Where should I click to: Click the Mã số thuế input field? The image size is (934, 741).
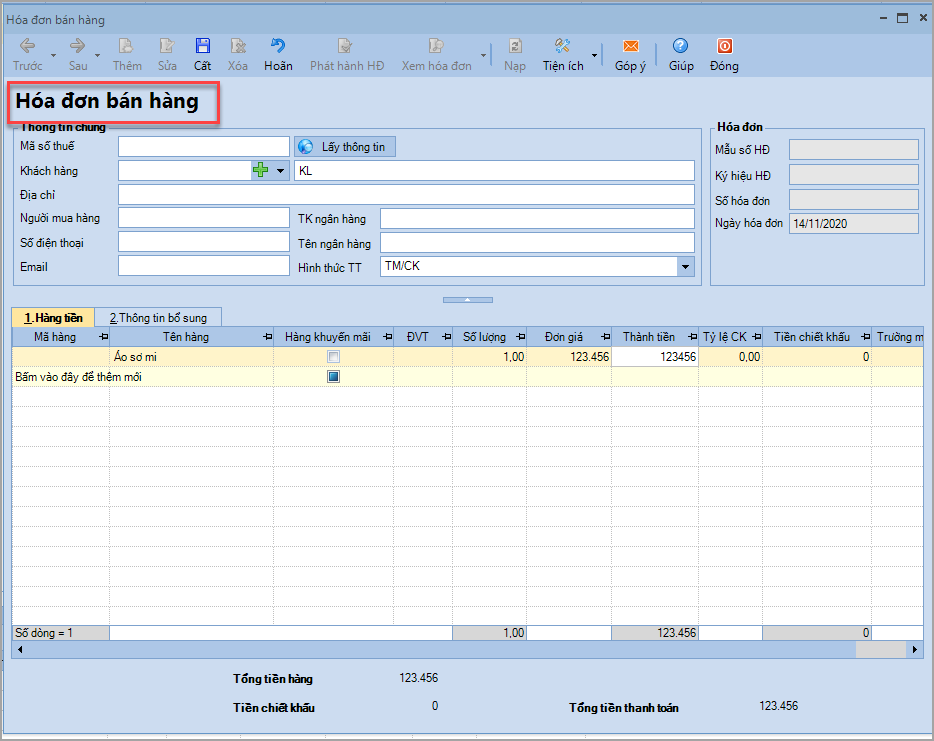pos(204,147)
